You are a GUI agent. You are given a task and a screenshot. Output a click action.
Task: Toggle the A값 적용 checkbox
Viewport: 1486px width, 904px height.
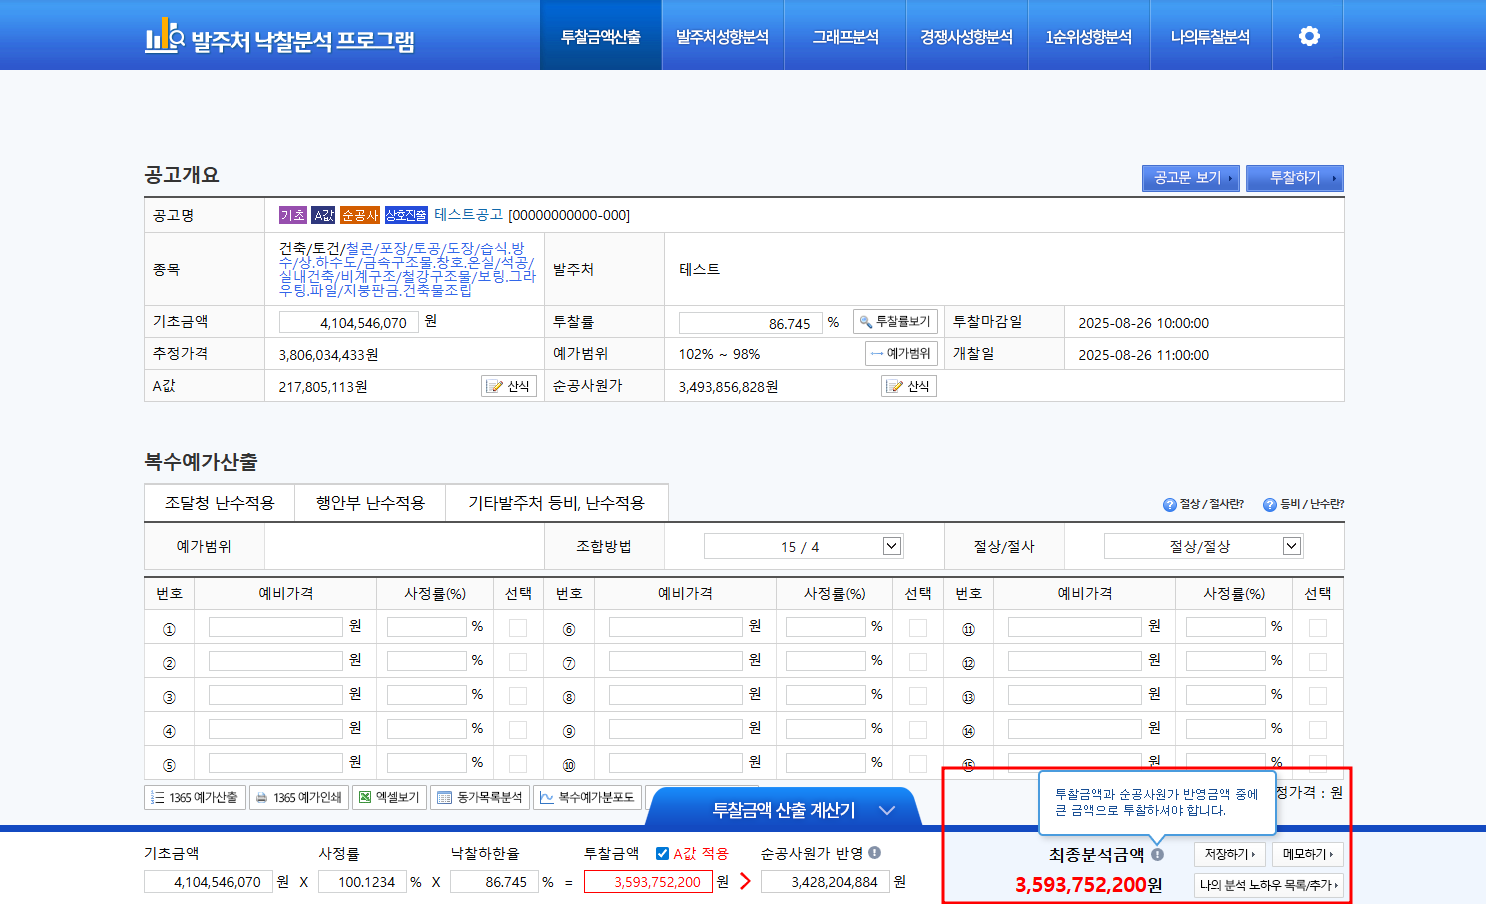tap(662, 853)
